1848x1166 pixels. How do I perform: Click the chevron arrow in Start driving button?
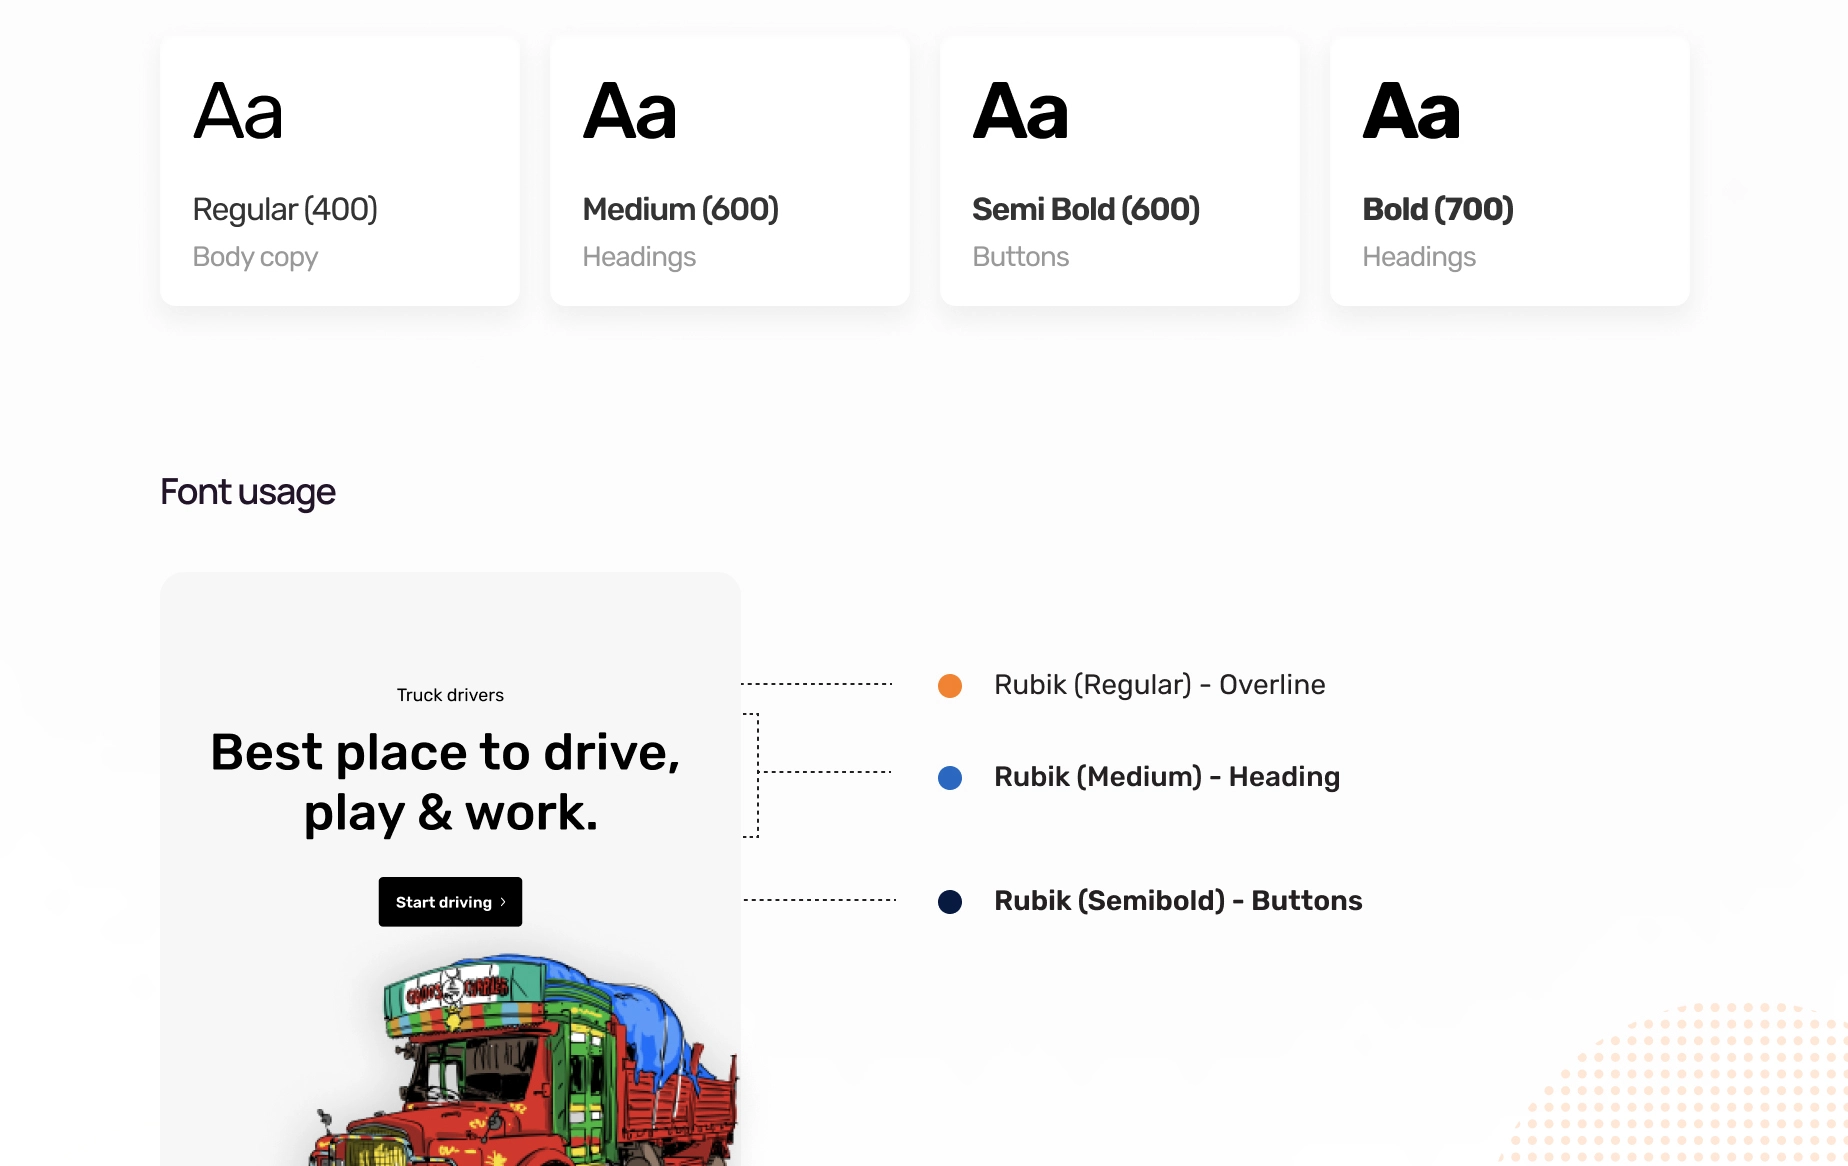[x=503, y=902]
